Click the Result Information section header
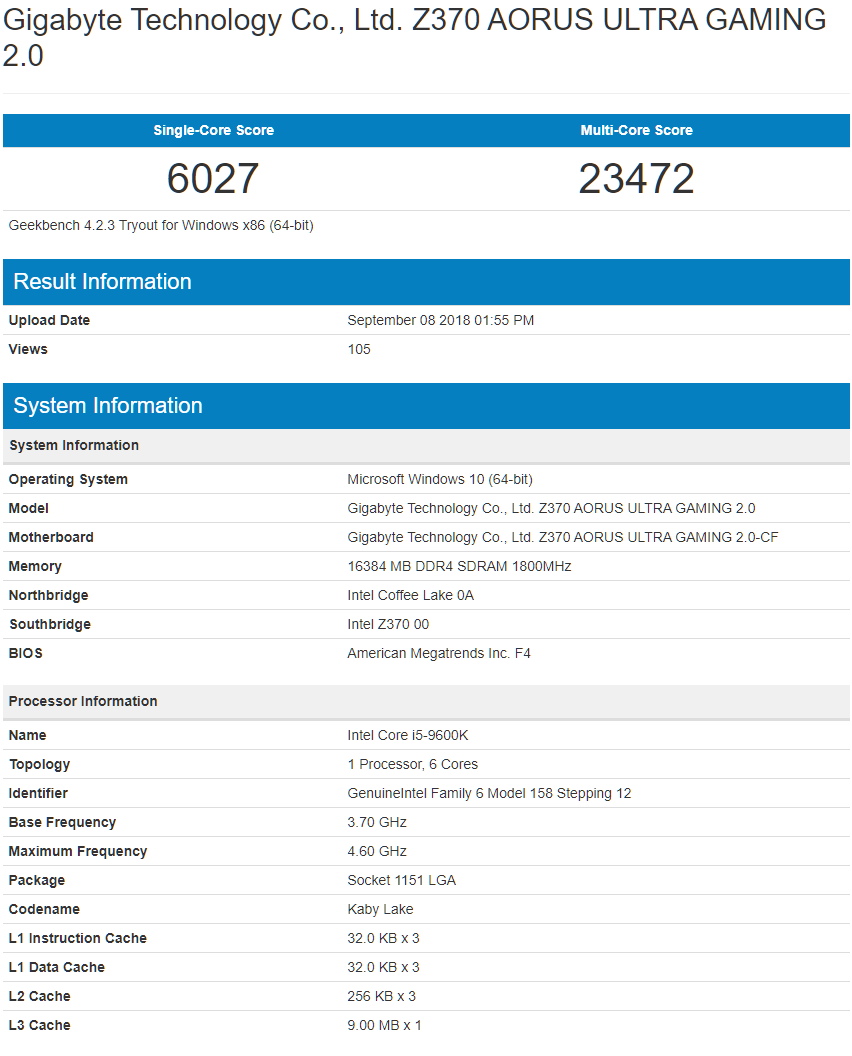852x1056 pixels. pos(102,282)
